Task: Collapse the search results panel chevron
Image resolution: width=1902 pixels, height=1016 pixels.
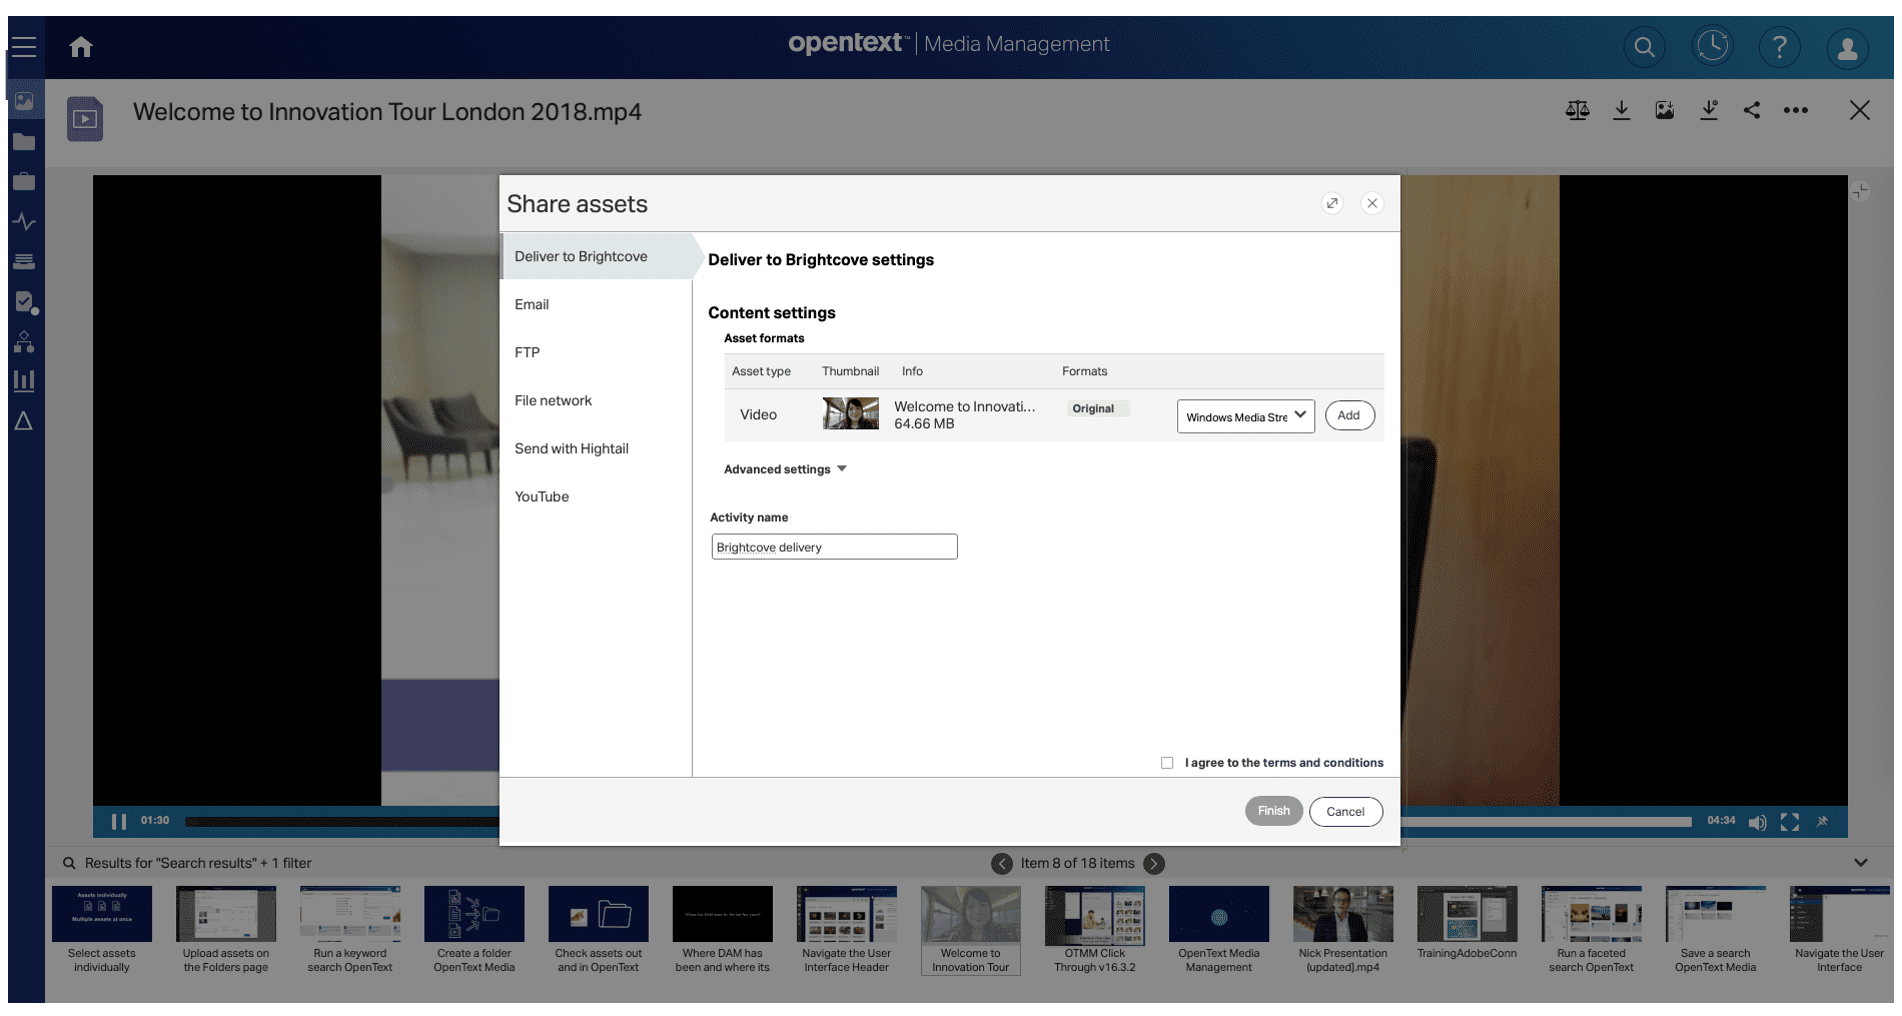Action: [x=1860, y=862]
